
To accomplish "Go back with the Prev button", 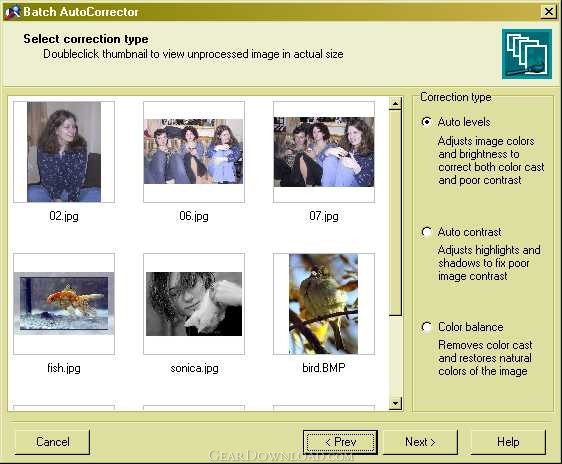I will tap(340, 442).
